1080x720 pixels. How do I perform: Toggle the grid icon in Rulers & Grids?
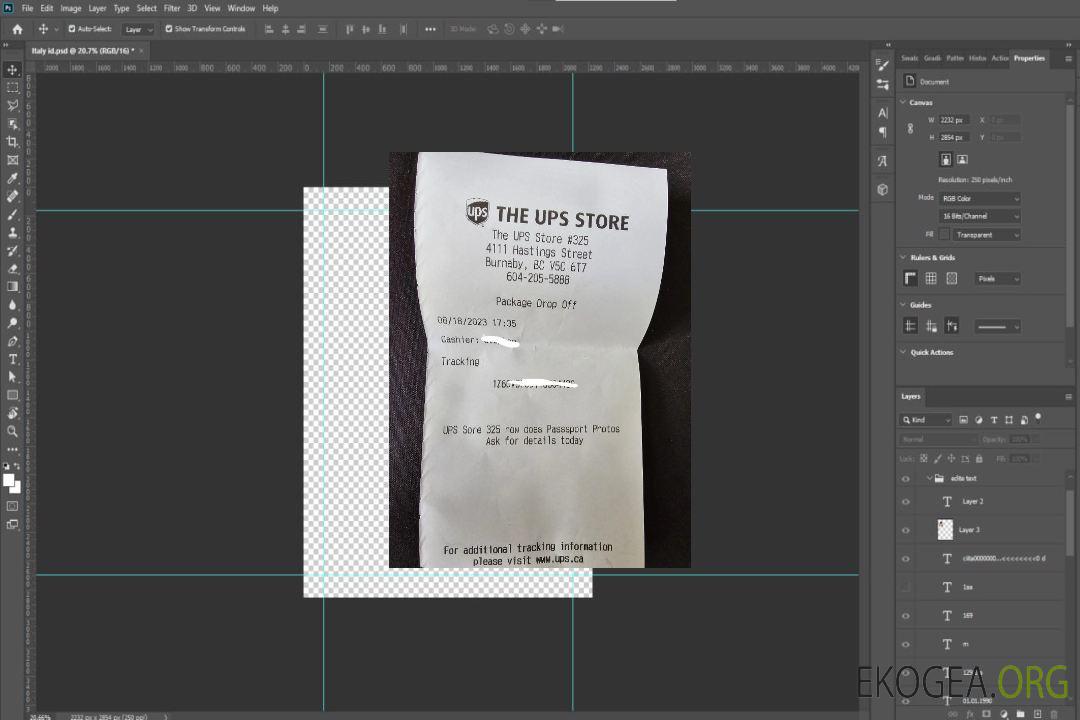[931, 278]
